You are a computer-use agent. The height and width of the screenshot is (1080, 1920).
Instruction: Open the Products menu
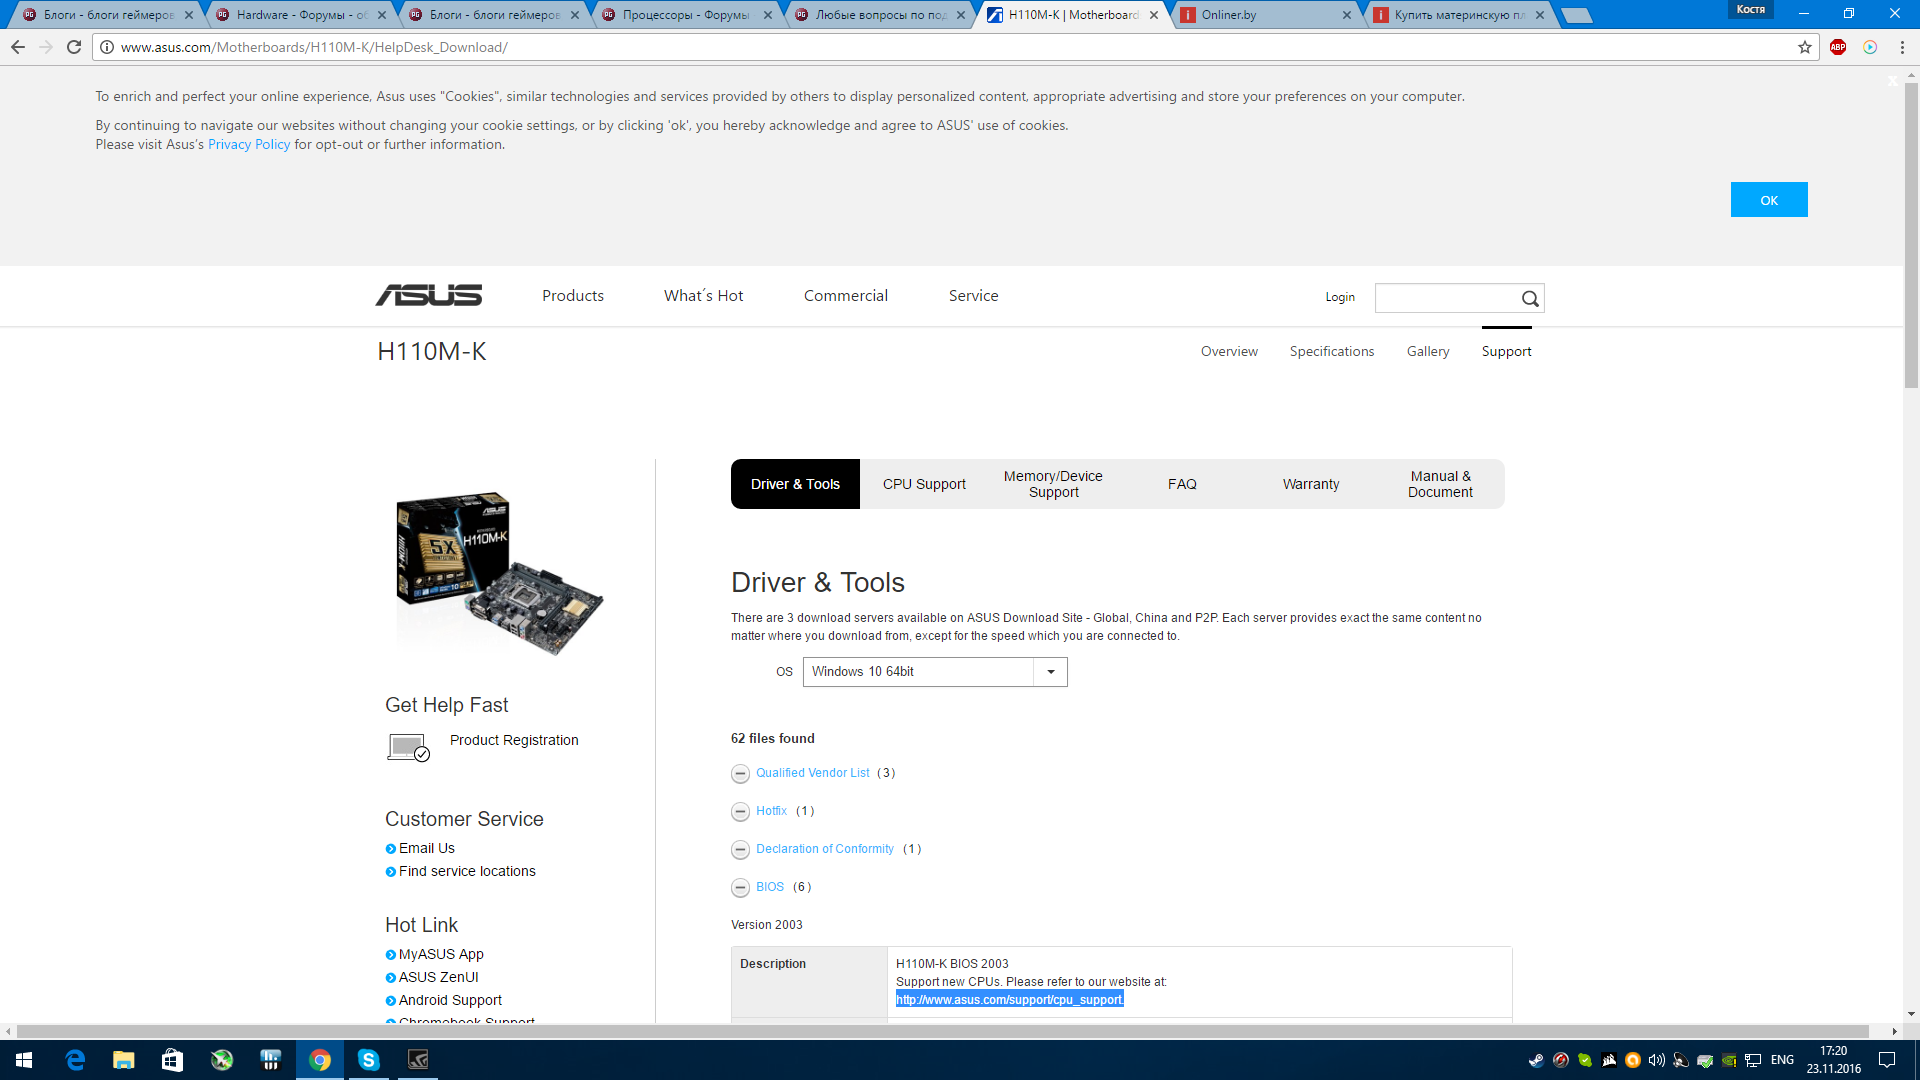[x=573, y=296]
